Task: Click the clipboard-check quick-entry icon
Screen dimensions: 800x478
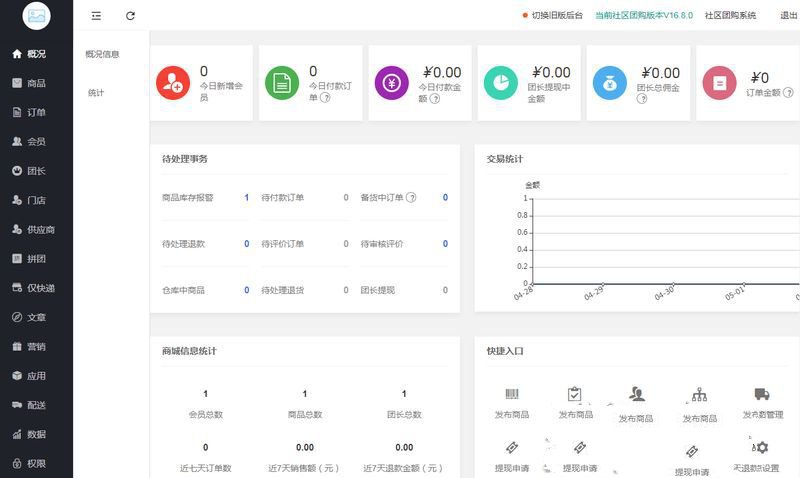Action: (x=574, y=394)
